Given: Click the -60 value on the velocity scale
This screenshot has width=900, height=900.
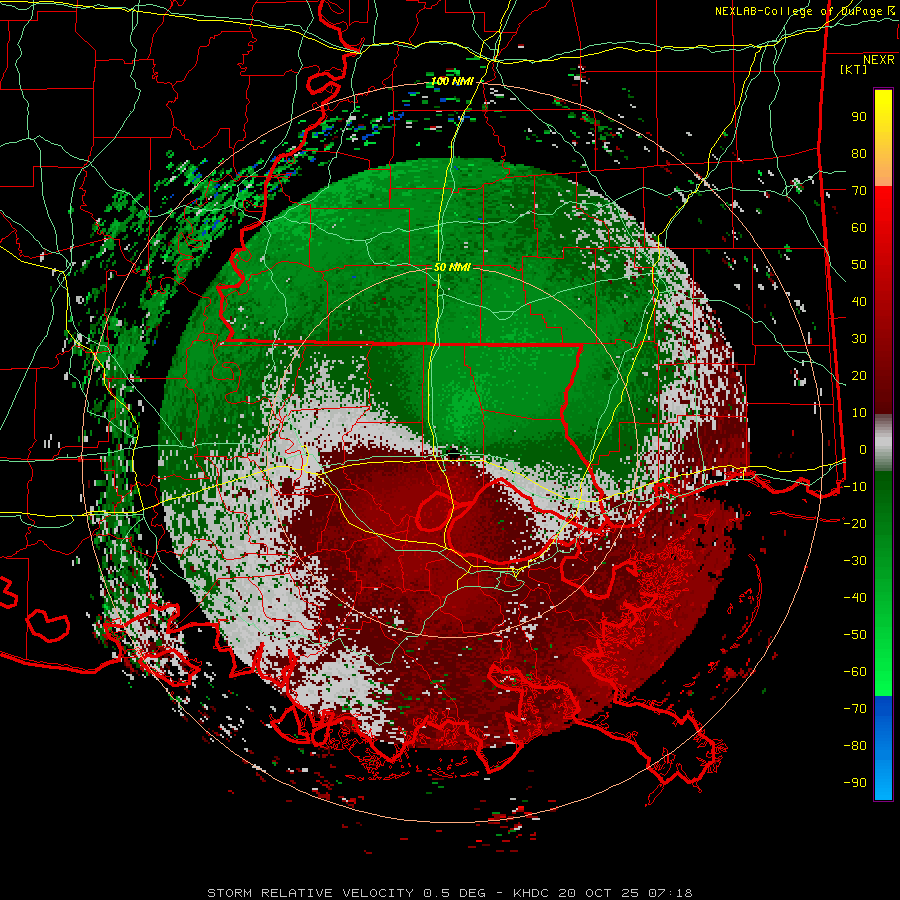Looking at the screenshot, I should click(x=855, y=672).
